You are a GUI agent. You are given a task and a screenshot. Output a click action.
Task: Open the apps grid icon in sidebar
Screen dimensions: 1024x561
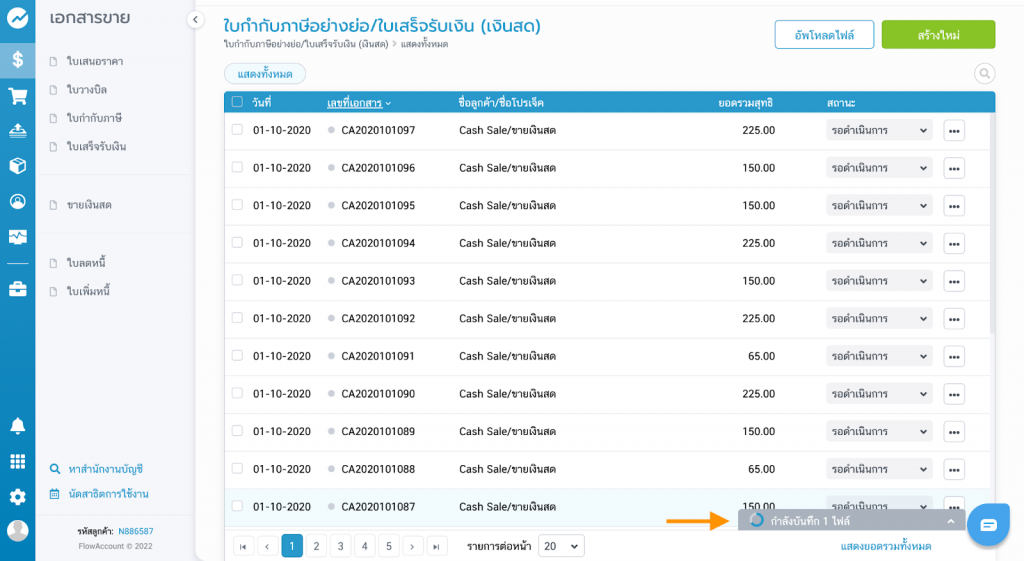(x=17, y=461)
